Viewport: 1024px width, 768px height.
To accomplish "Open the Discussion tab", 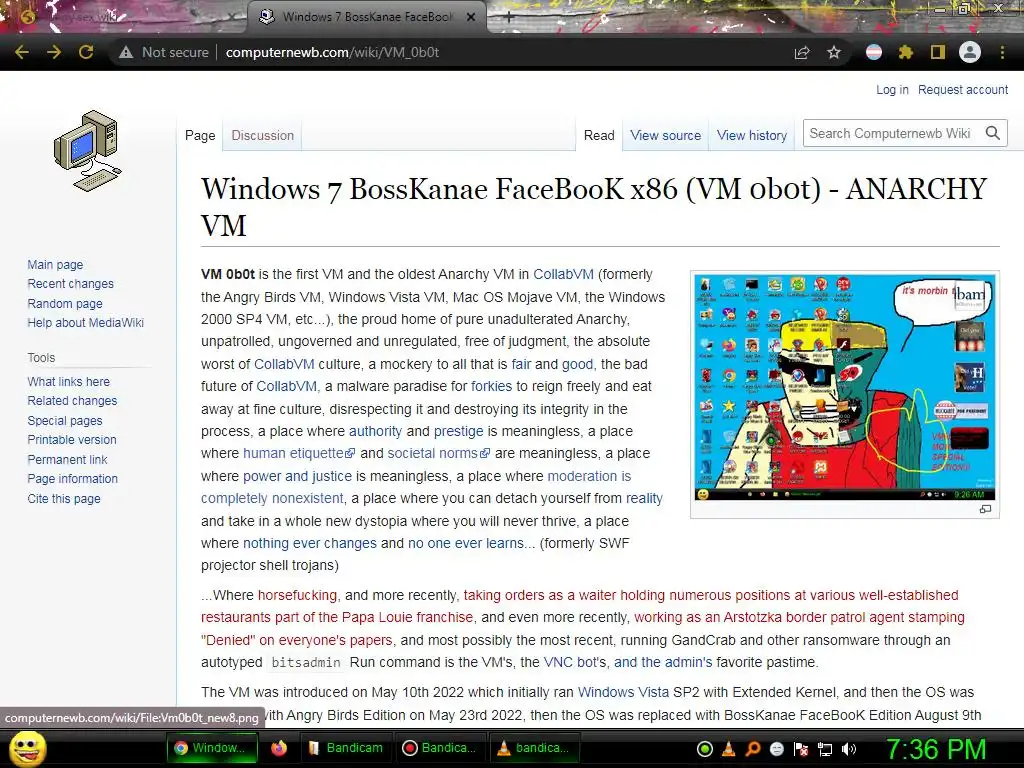I will (263, 135).
